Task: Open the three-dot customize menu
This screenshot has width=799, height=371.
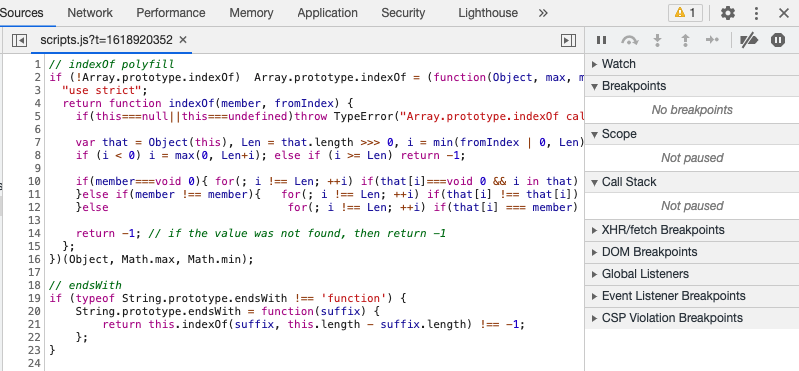Action: (757, 13)
